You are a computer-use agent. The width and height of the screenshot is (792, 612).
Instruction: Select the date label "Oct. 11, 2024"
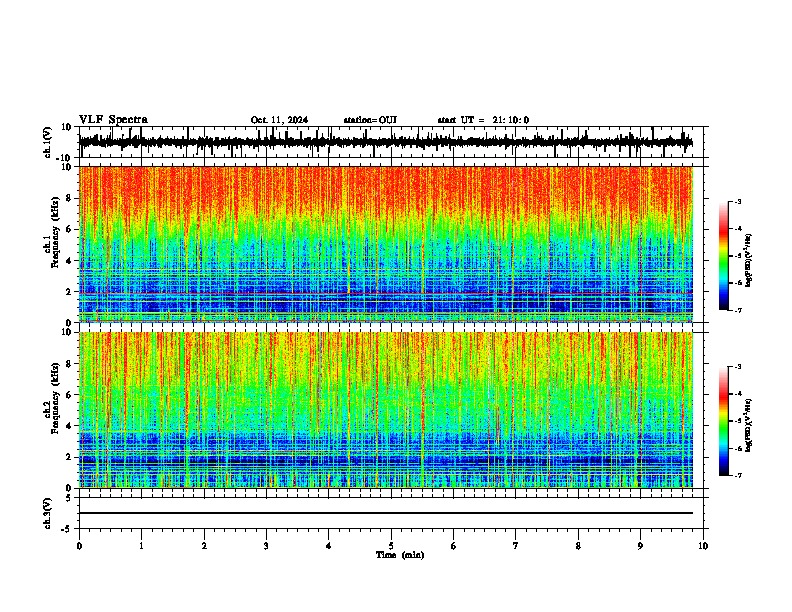click(279, 120)
